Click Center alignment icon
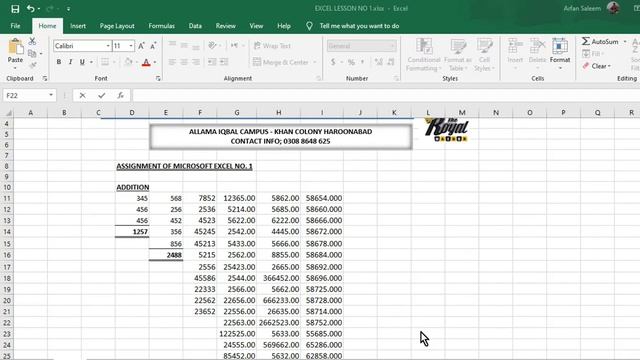The height and width of the screenshot is (360, 640). point(184,62)
